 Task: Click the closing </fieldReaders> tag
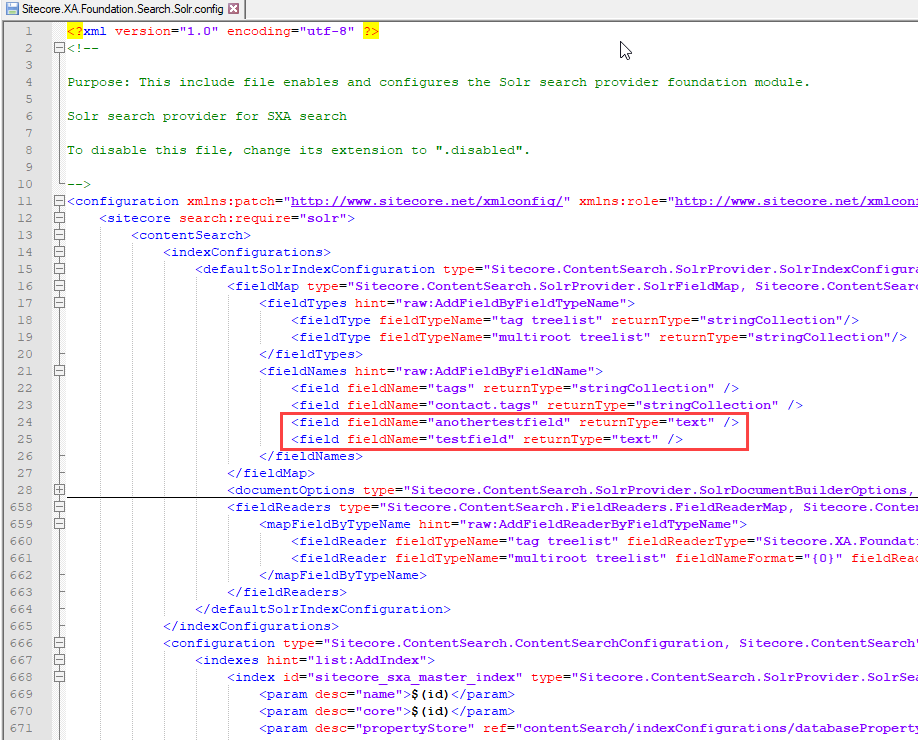coord(287,593)
